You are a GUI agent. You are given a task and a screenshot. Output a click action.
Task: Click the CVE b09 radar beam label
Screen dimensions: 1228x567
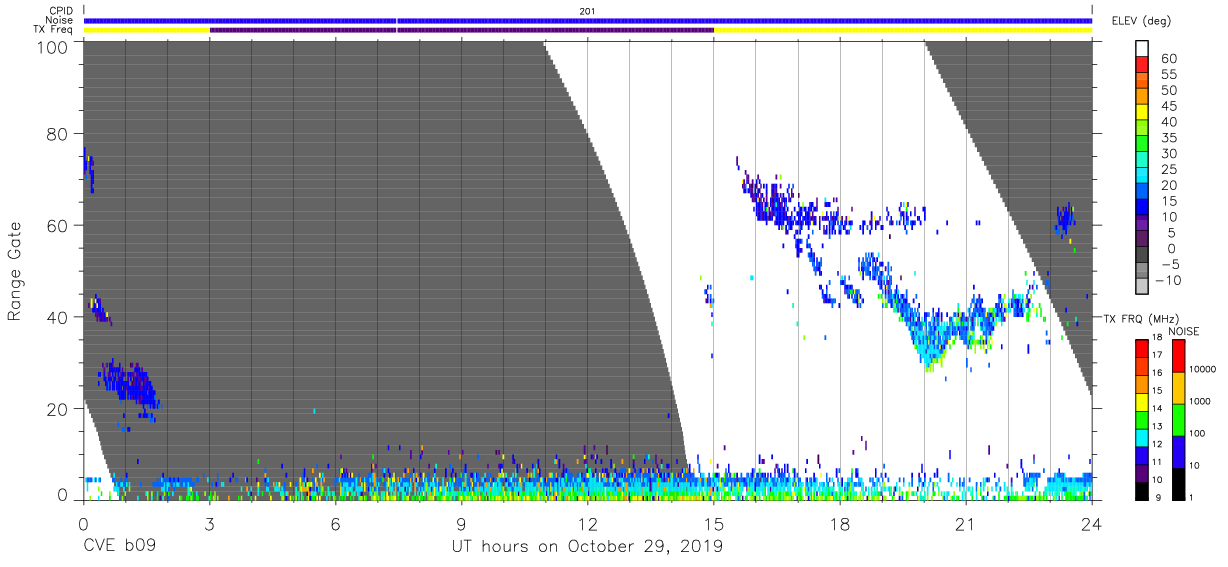coord(118,547)
